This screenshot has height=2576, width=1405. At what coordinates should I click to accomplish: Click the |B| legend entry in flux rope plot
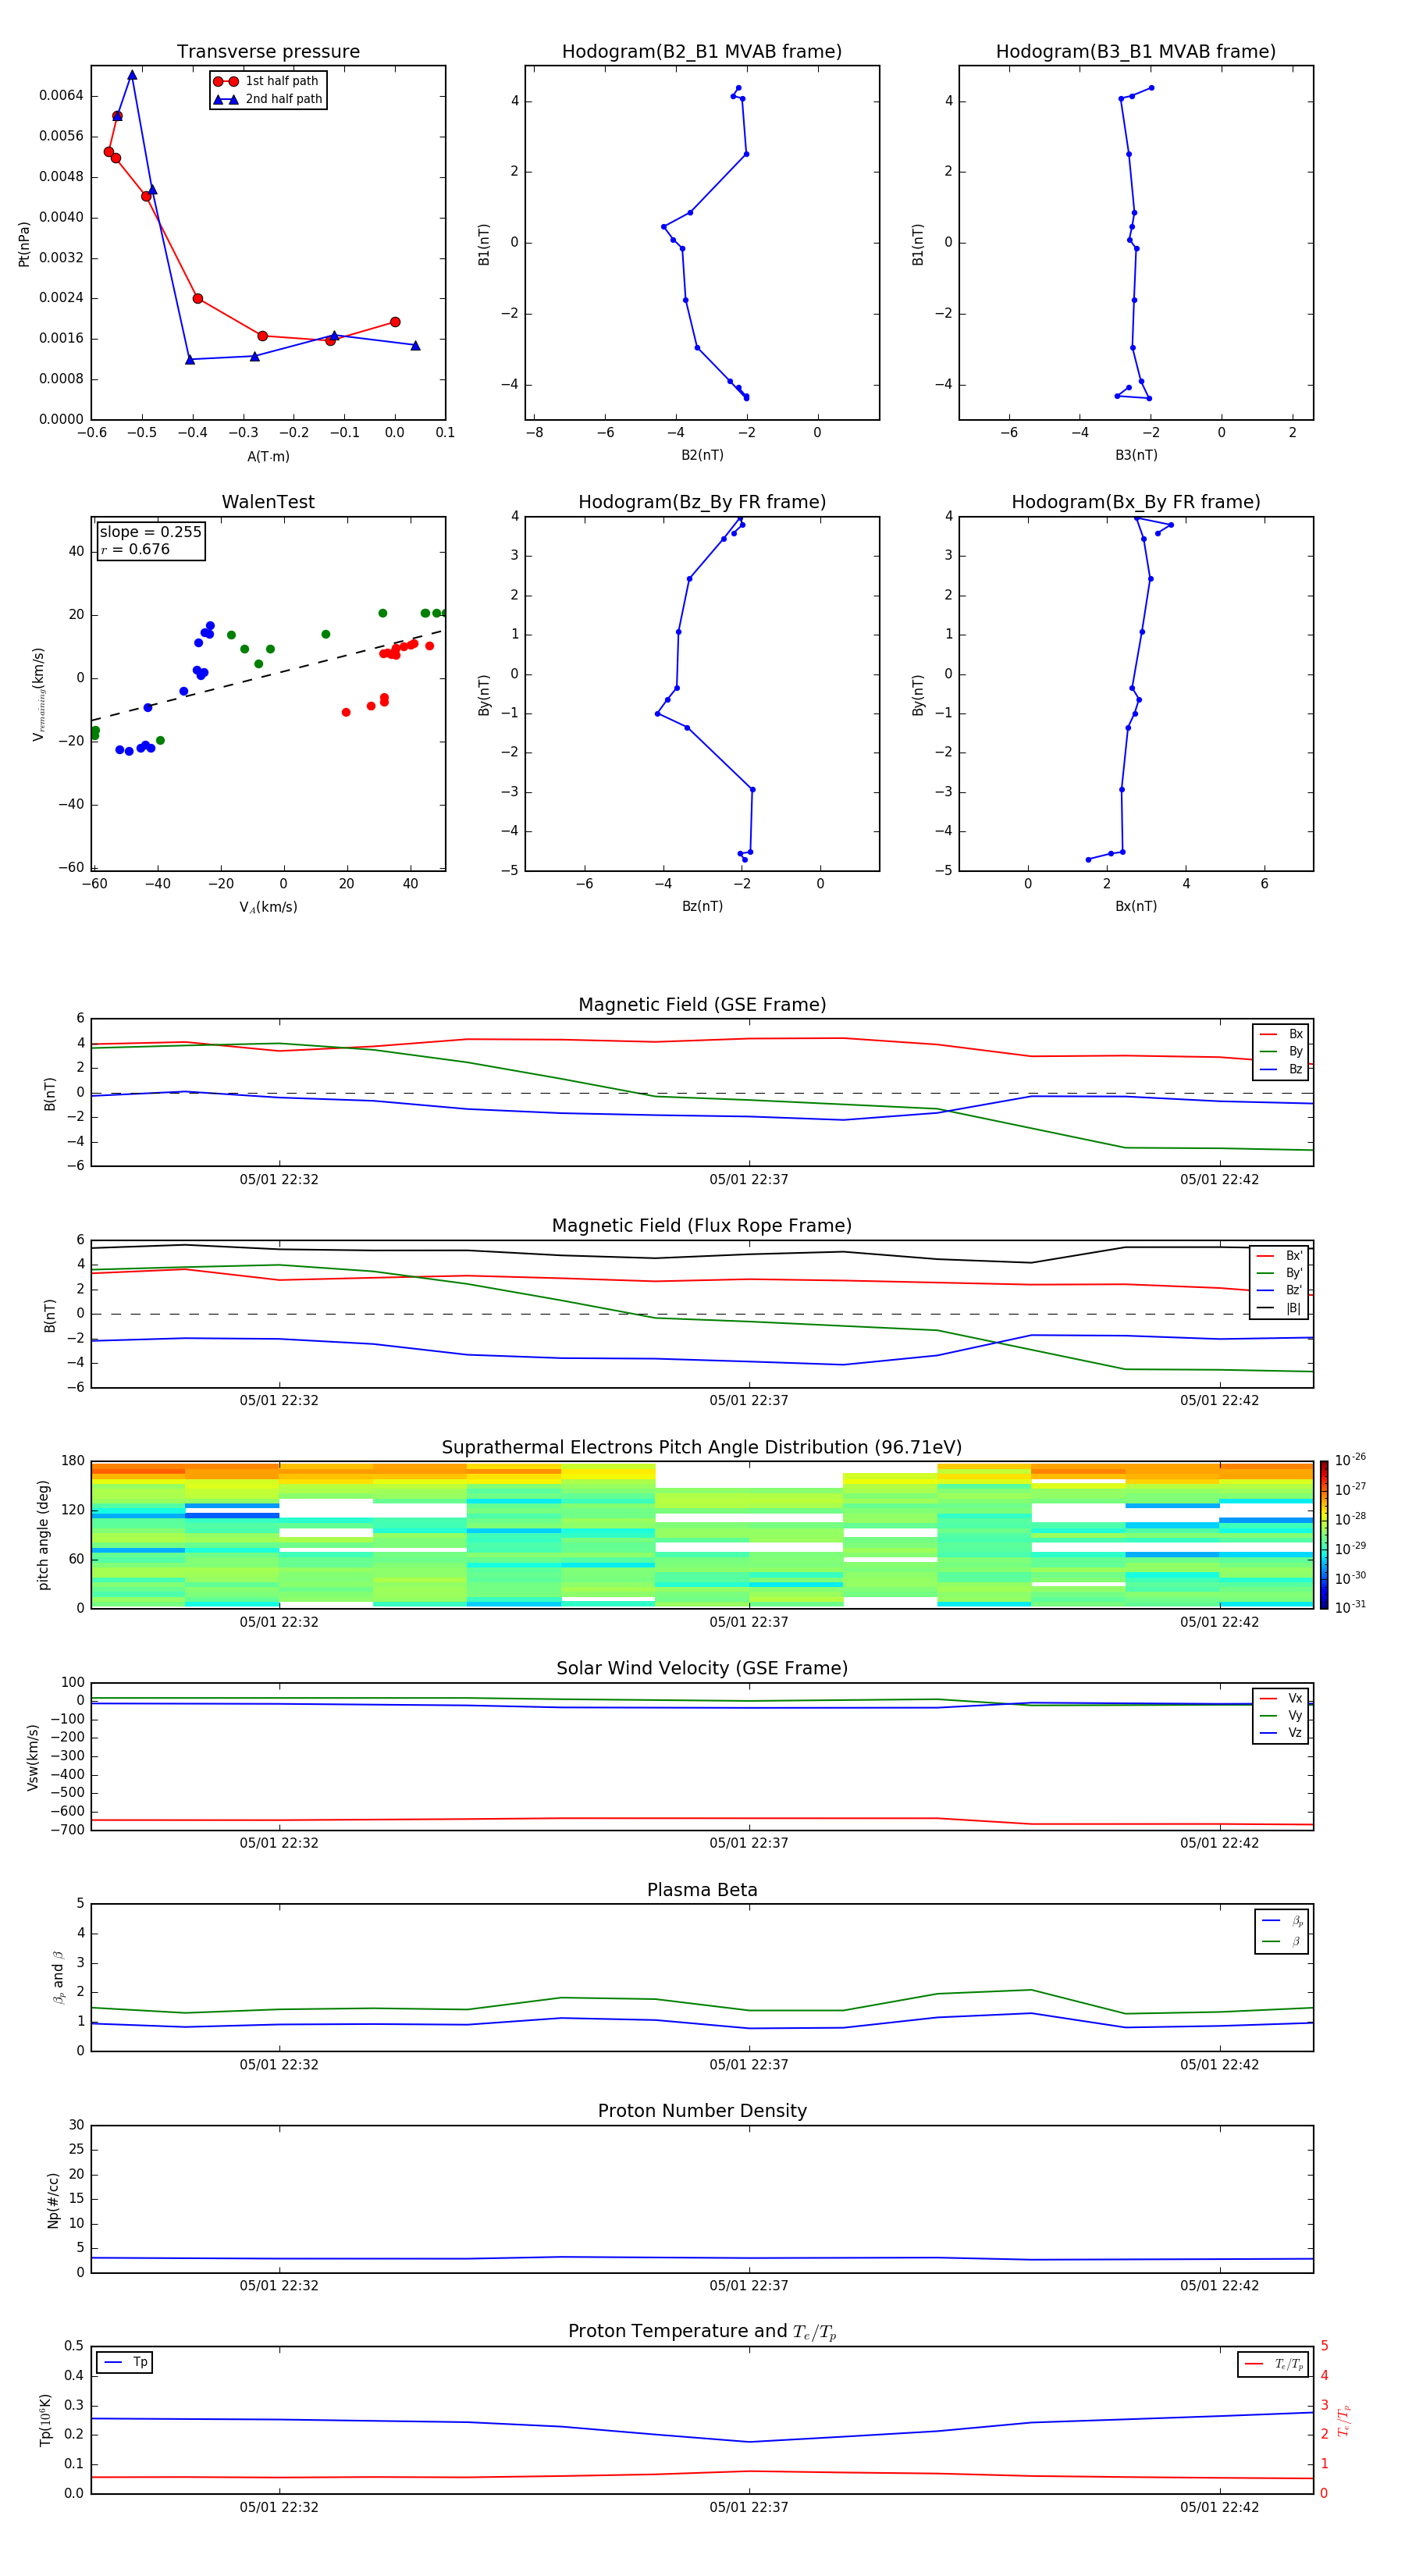[x=1280, y=1308]
